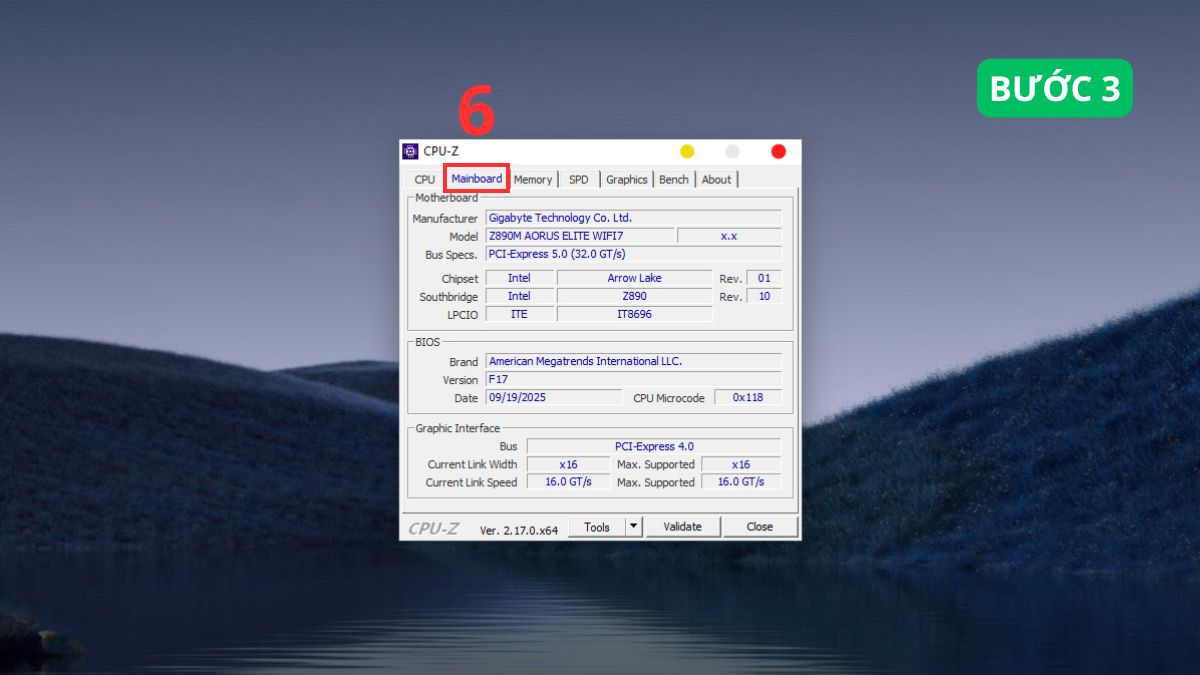Click the Chipset field showing Arrow Lake
The width and height of the screenshot is (1200, 675).
[x=633, y=278]
